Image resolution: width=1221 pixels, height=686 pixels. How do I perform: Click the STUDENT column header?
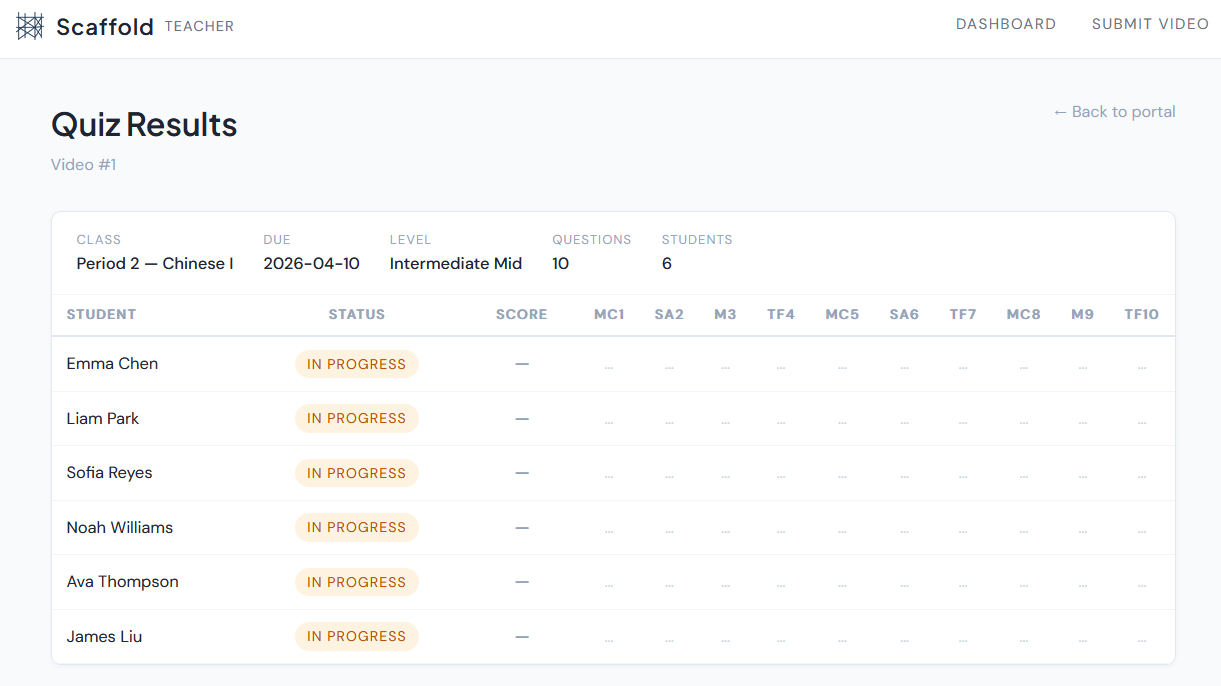coord(101,314)
